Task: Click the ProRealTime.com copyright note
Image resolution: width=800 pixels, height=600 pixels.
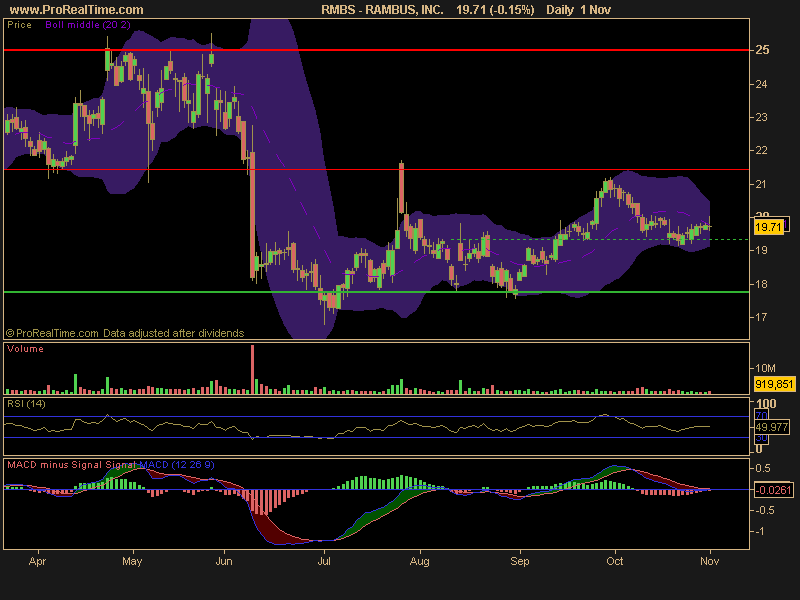Action: pos(125,333)
